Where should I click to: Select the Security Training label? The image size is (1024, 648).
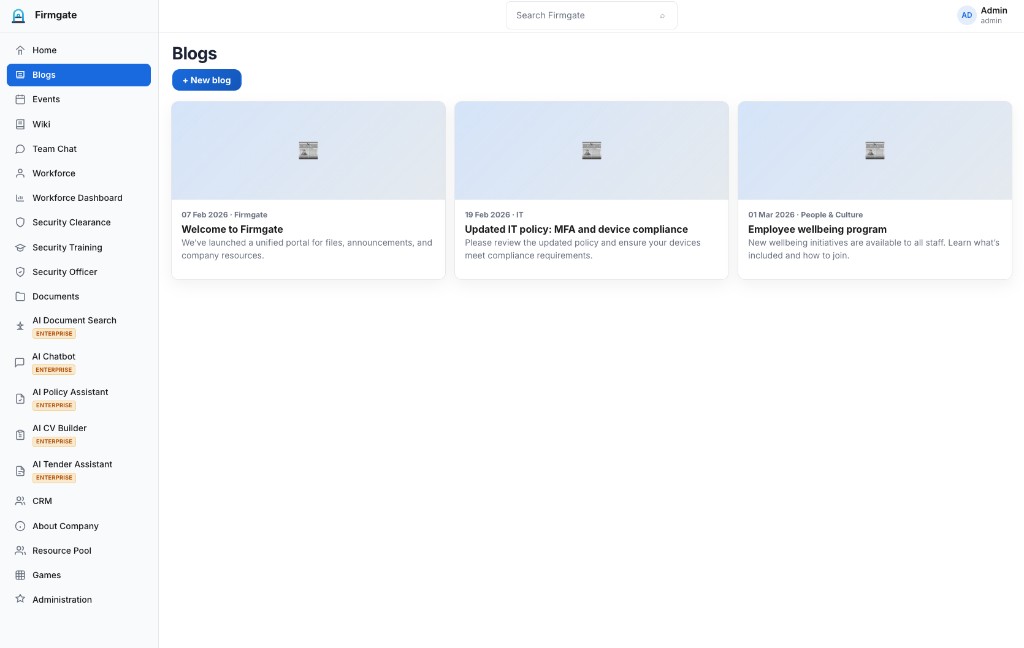click(67, 248)
